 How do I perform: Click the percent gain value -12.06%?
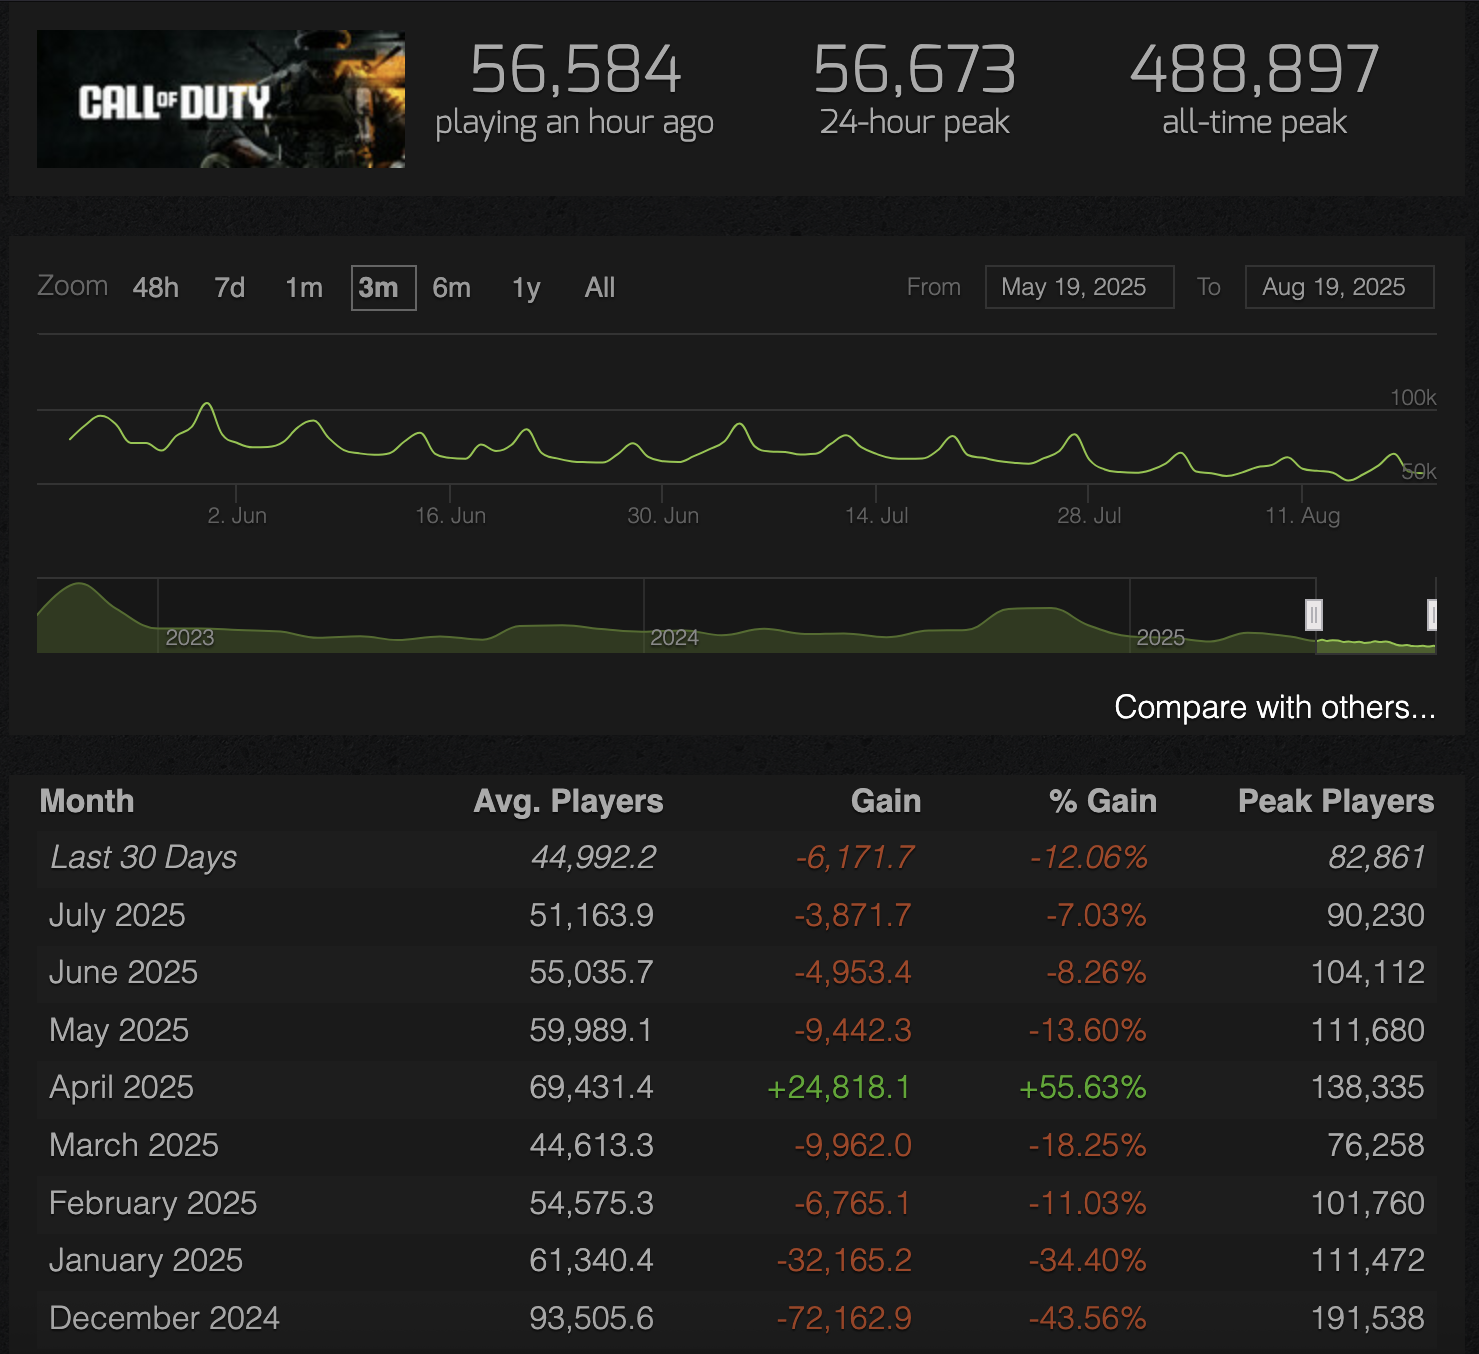click(1089, 857)
